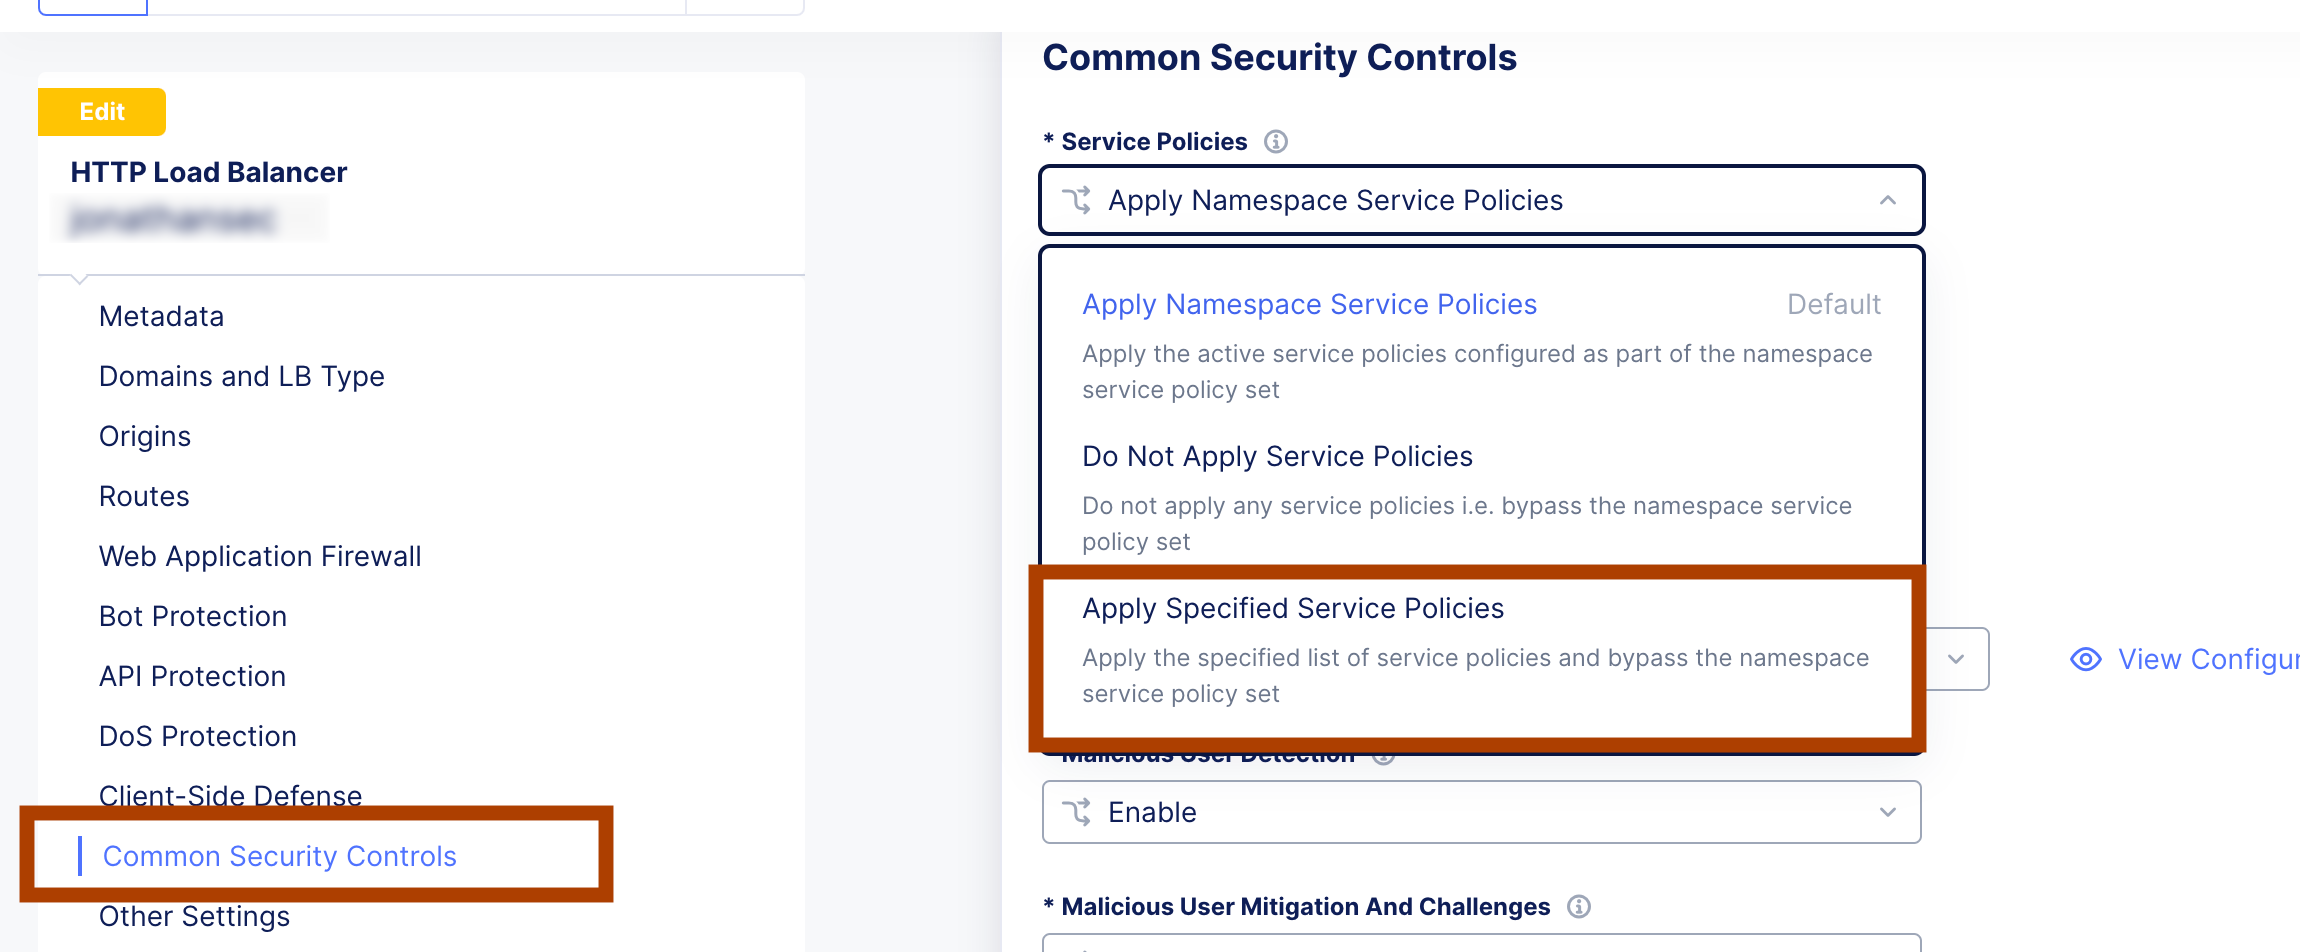Click the arrows icon inside Service Policies selector
The height and width of the screenshot is (952, 2300).
[1077, 200]
